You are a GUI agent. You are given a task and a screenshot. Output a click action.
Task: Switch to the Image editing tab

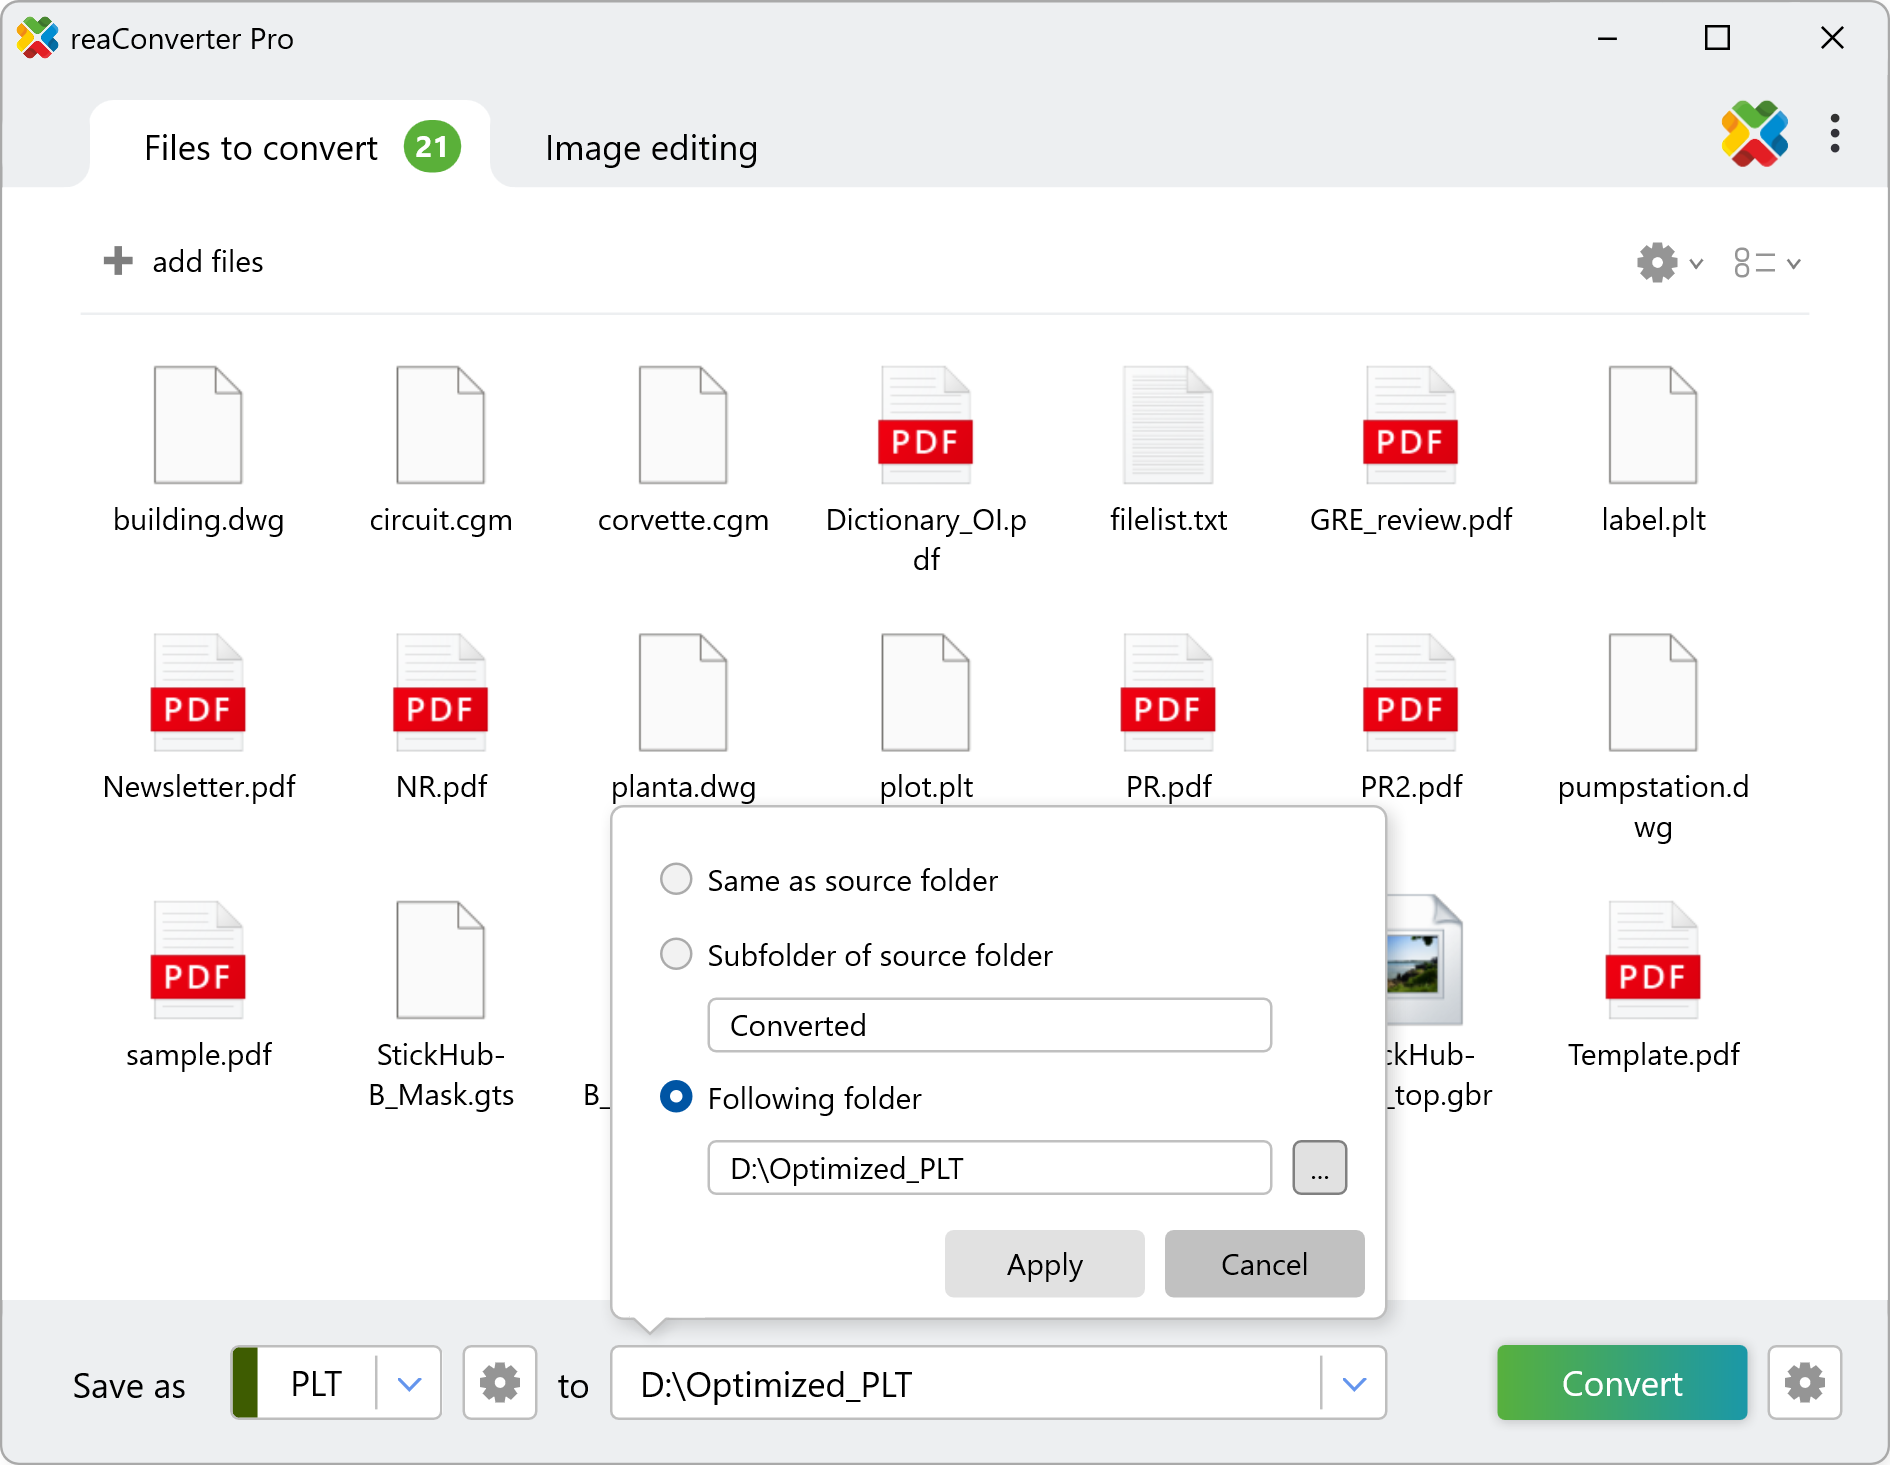pos(651,148)
